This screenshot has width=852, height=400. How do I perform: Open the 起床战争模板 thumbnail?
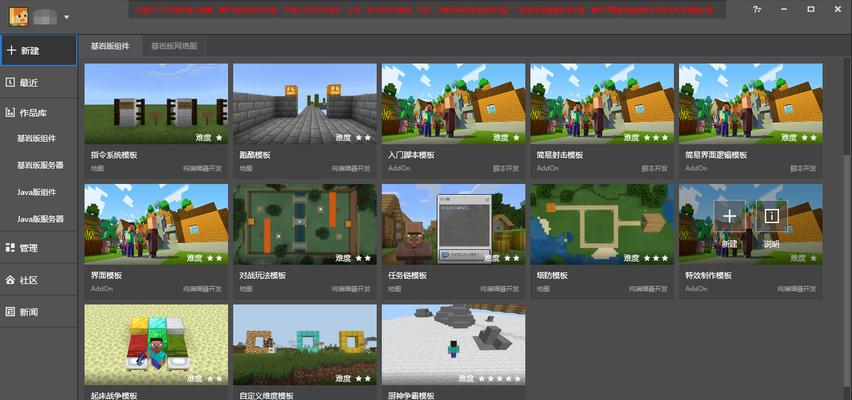point(156,345)
